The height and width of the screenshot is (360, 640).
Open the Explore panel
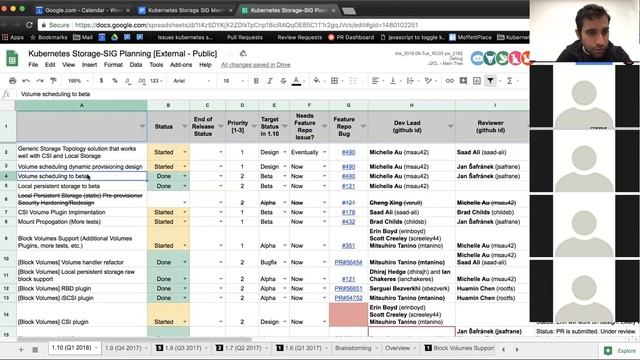coord(620,351)
